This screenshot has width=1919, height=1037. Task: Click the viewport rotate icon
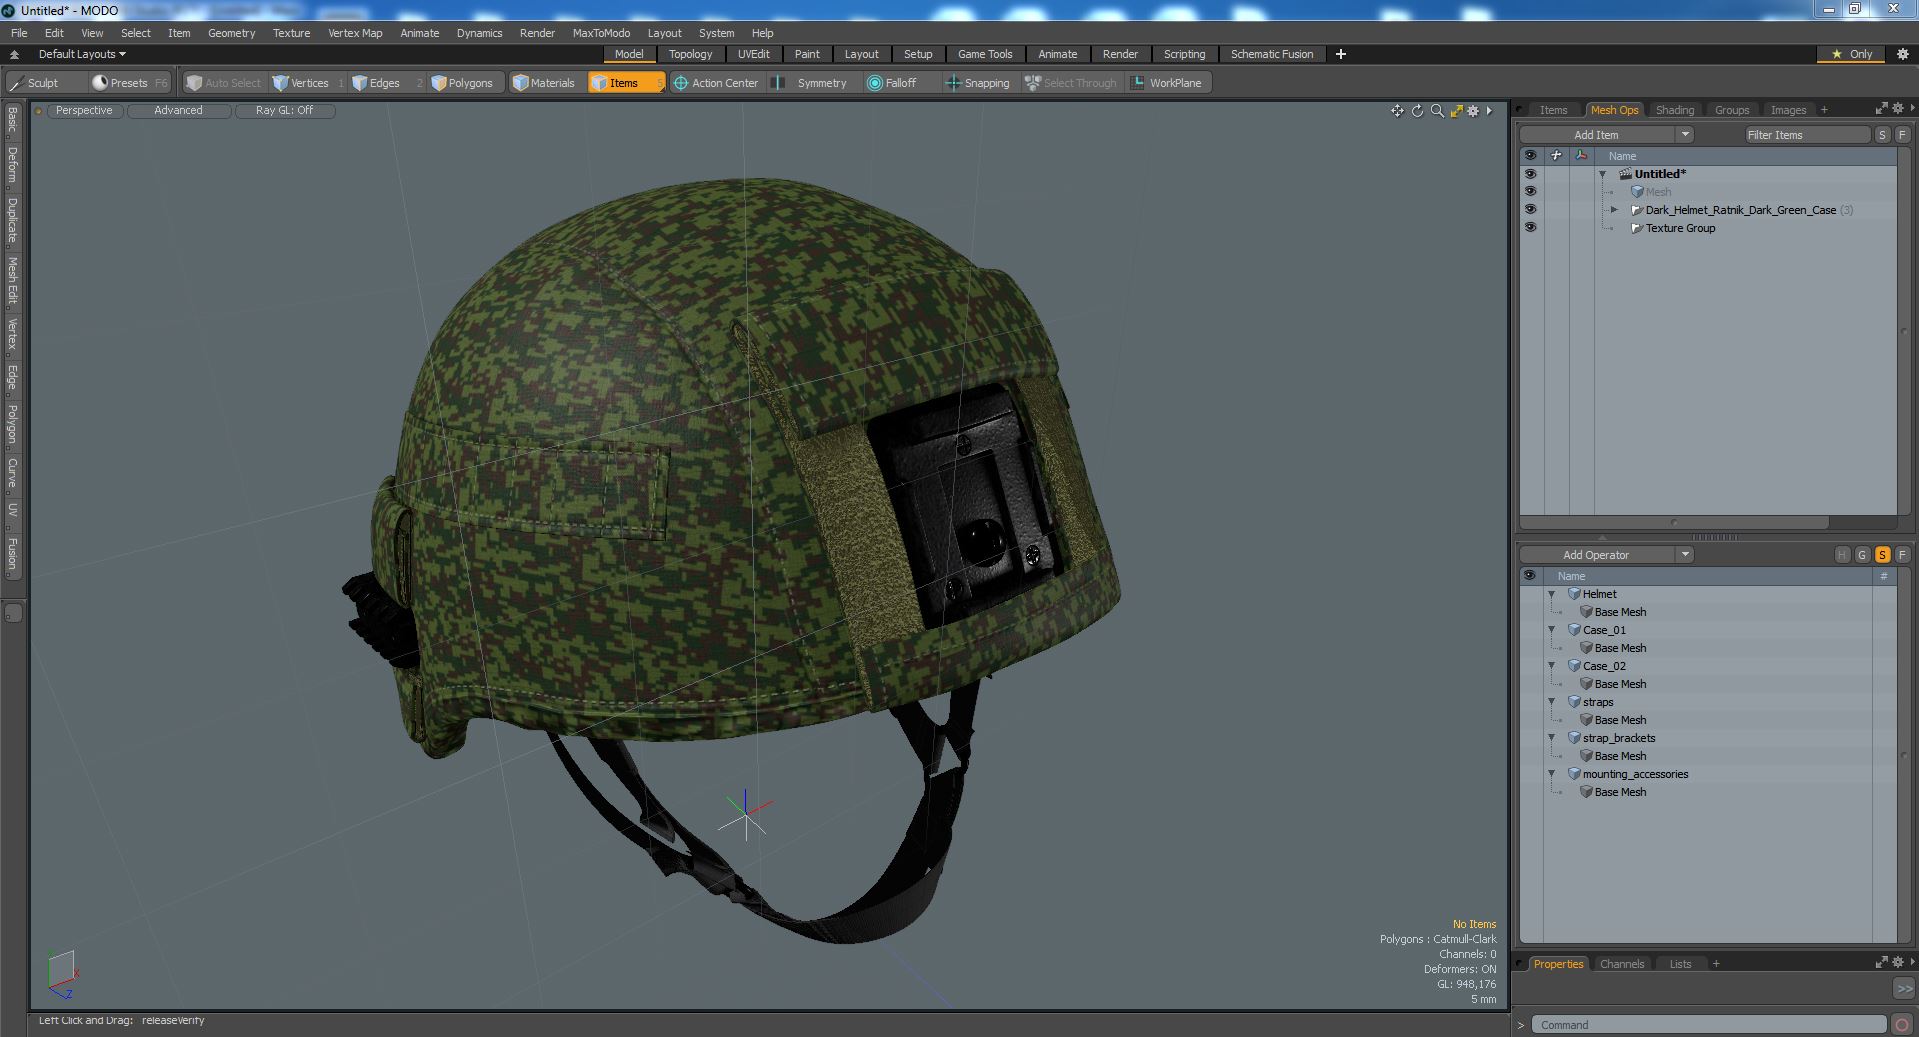1417,111
